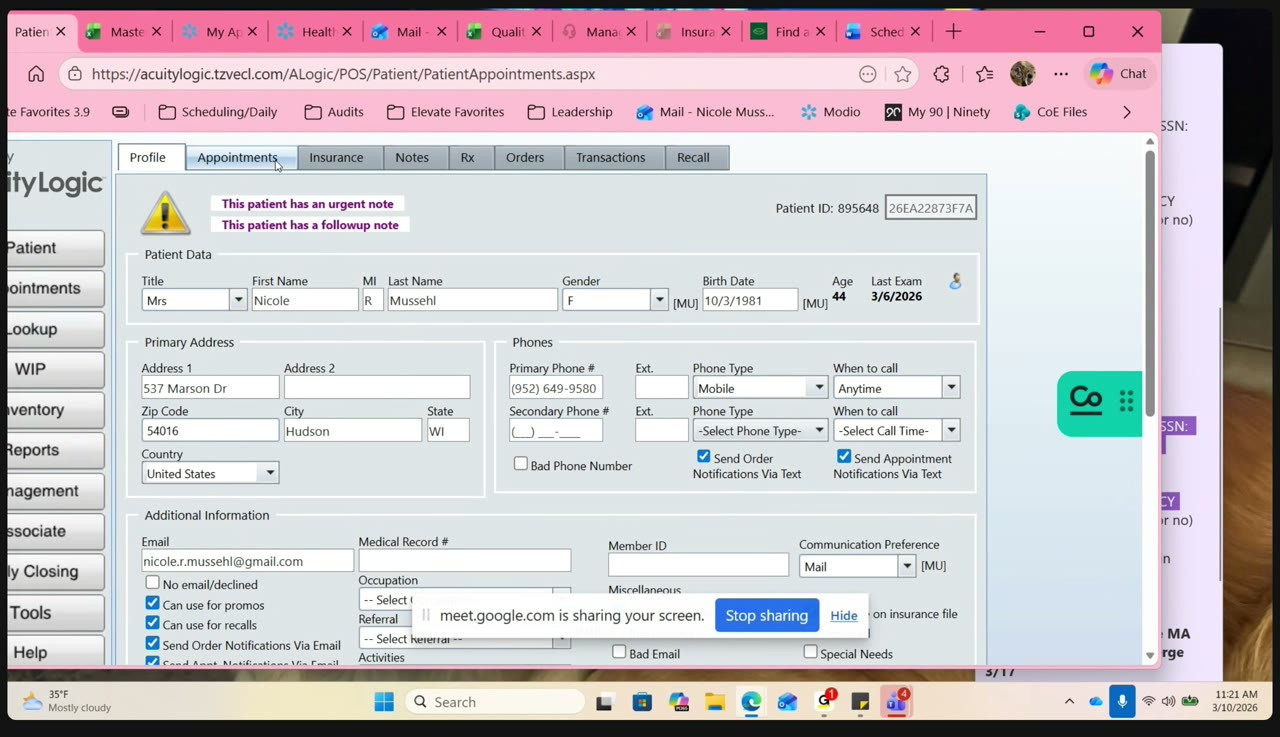The height and width of the screenshot is (737, 1280).
Task: Open Microsoft Teams in the taskbar
Action: click(896, 702)
